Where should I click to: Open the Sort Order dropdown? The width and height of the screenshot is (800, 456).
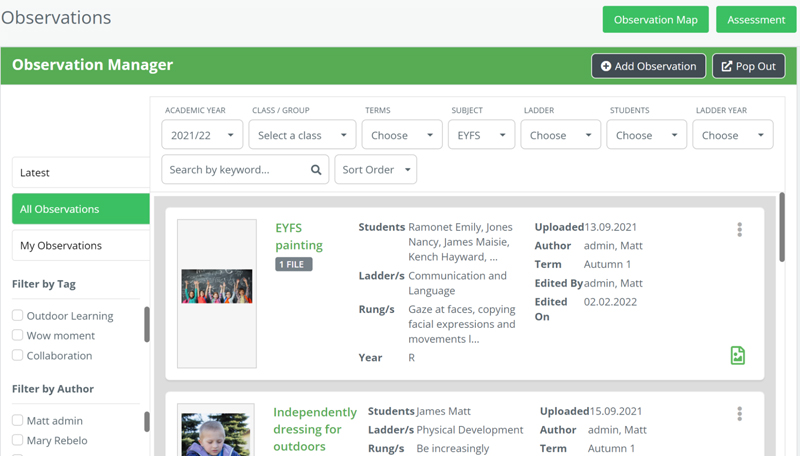[376, 169]
